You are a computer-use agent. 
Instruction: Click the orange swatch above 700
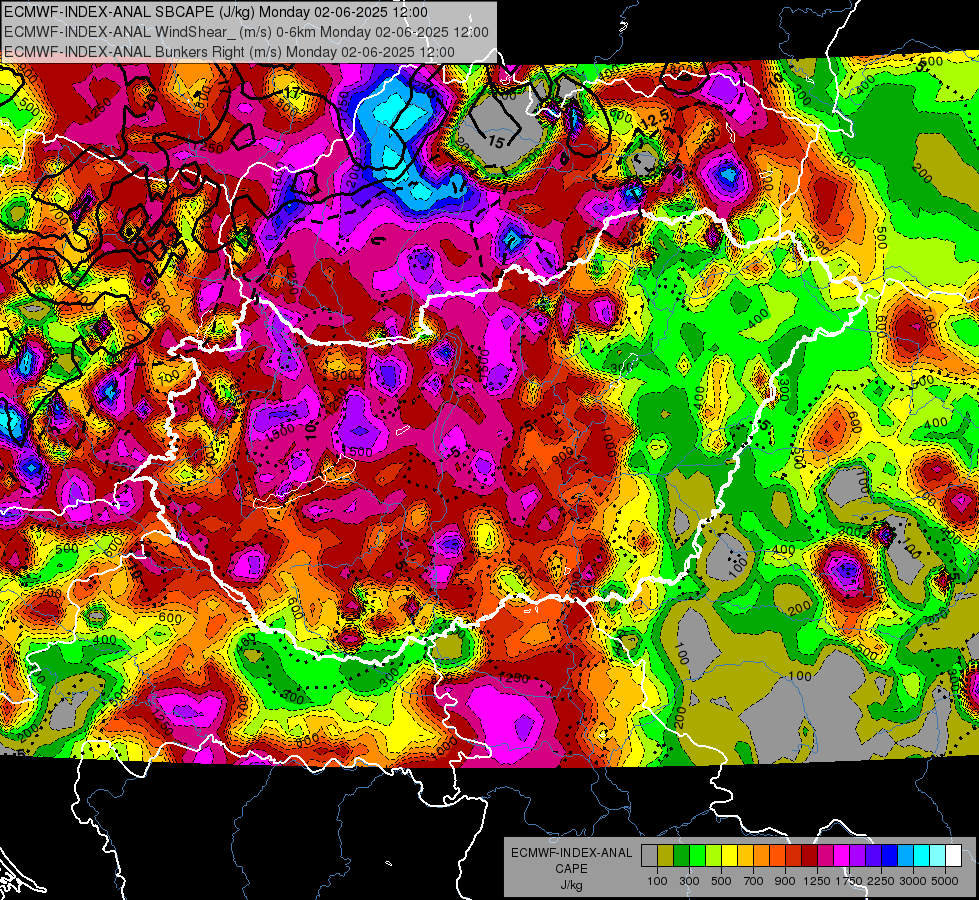point(761,856)
